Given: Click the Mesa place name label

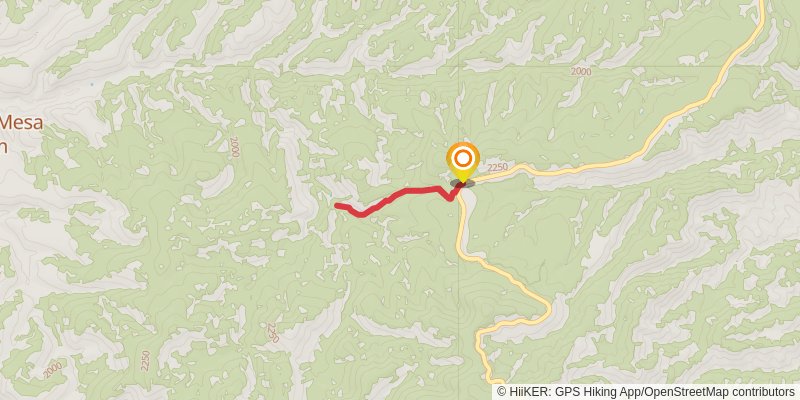Looking at the screenshot, I should coord(21,122).
